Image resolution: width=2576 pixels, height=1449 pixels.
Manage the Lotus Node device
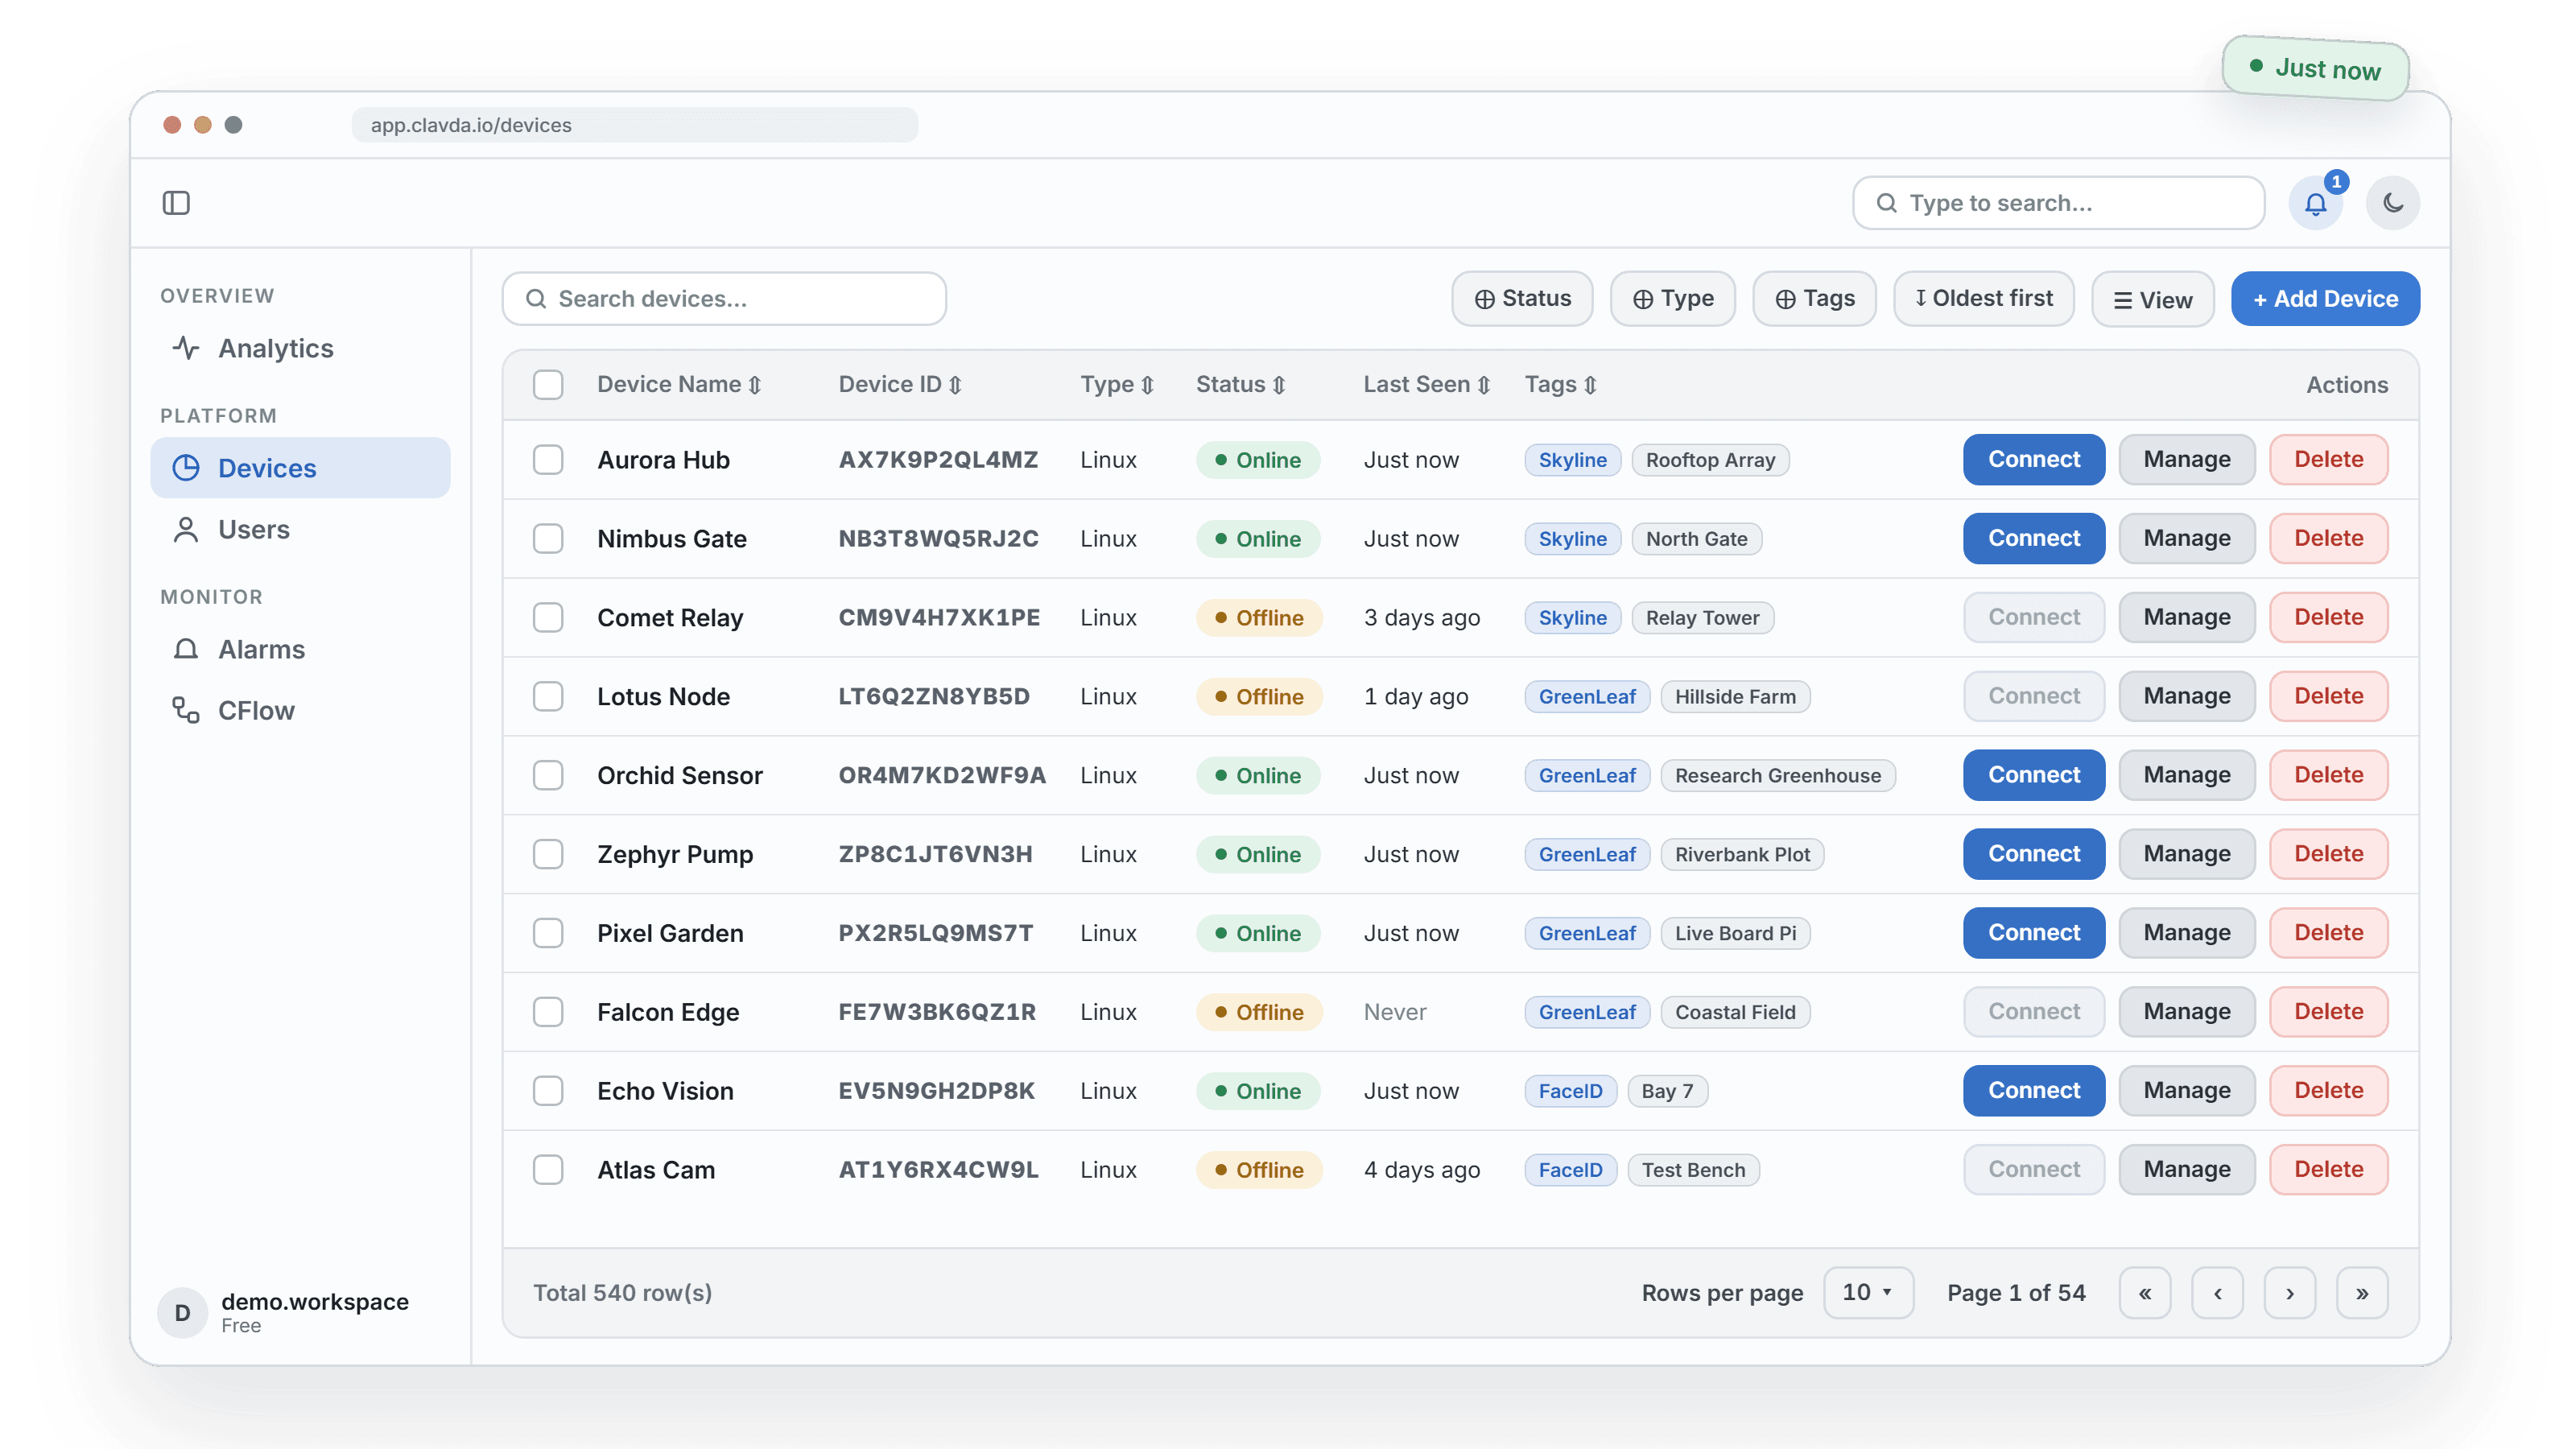(2186, 697)
